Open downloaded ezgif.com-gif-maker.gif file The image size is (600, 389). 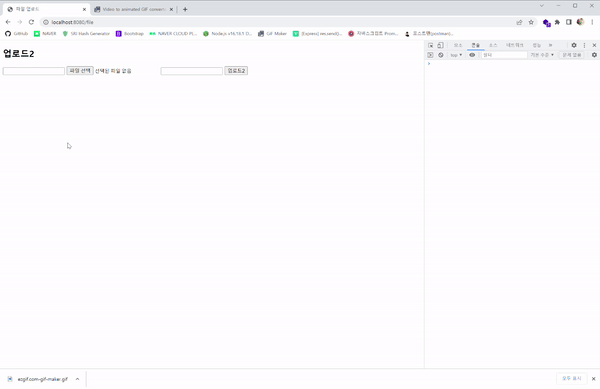coord(38,379)
